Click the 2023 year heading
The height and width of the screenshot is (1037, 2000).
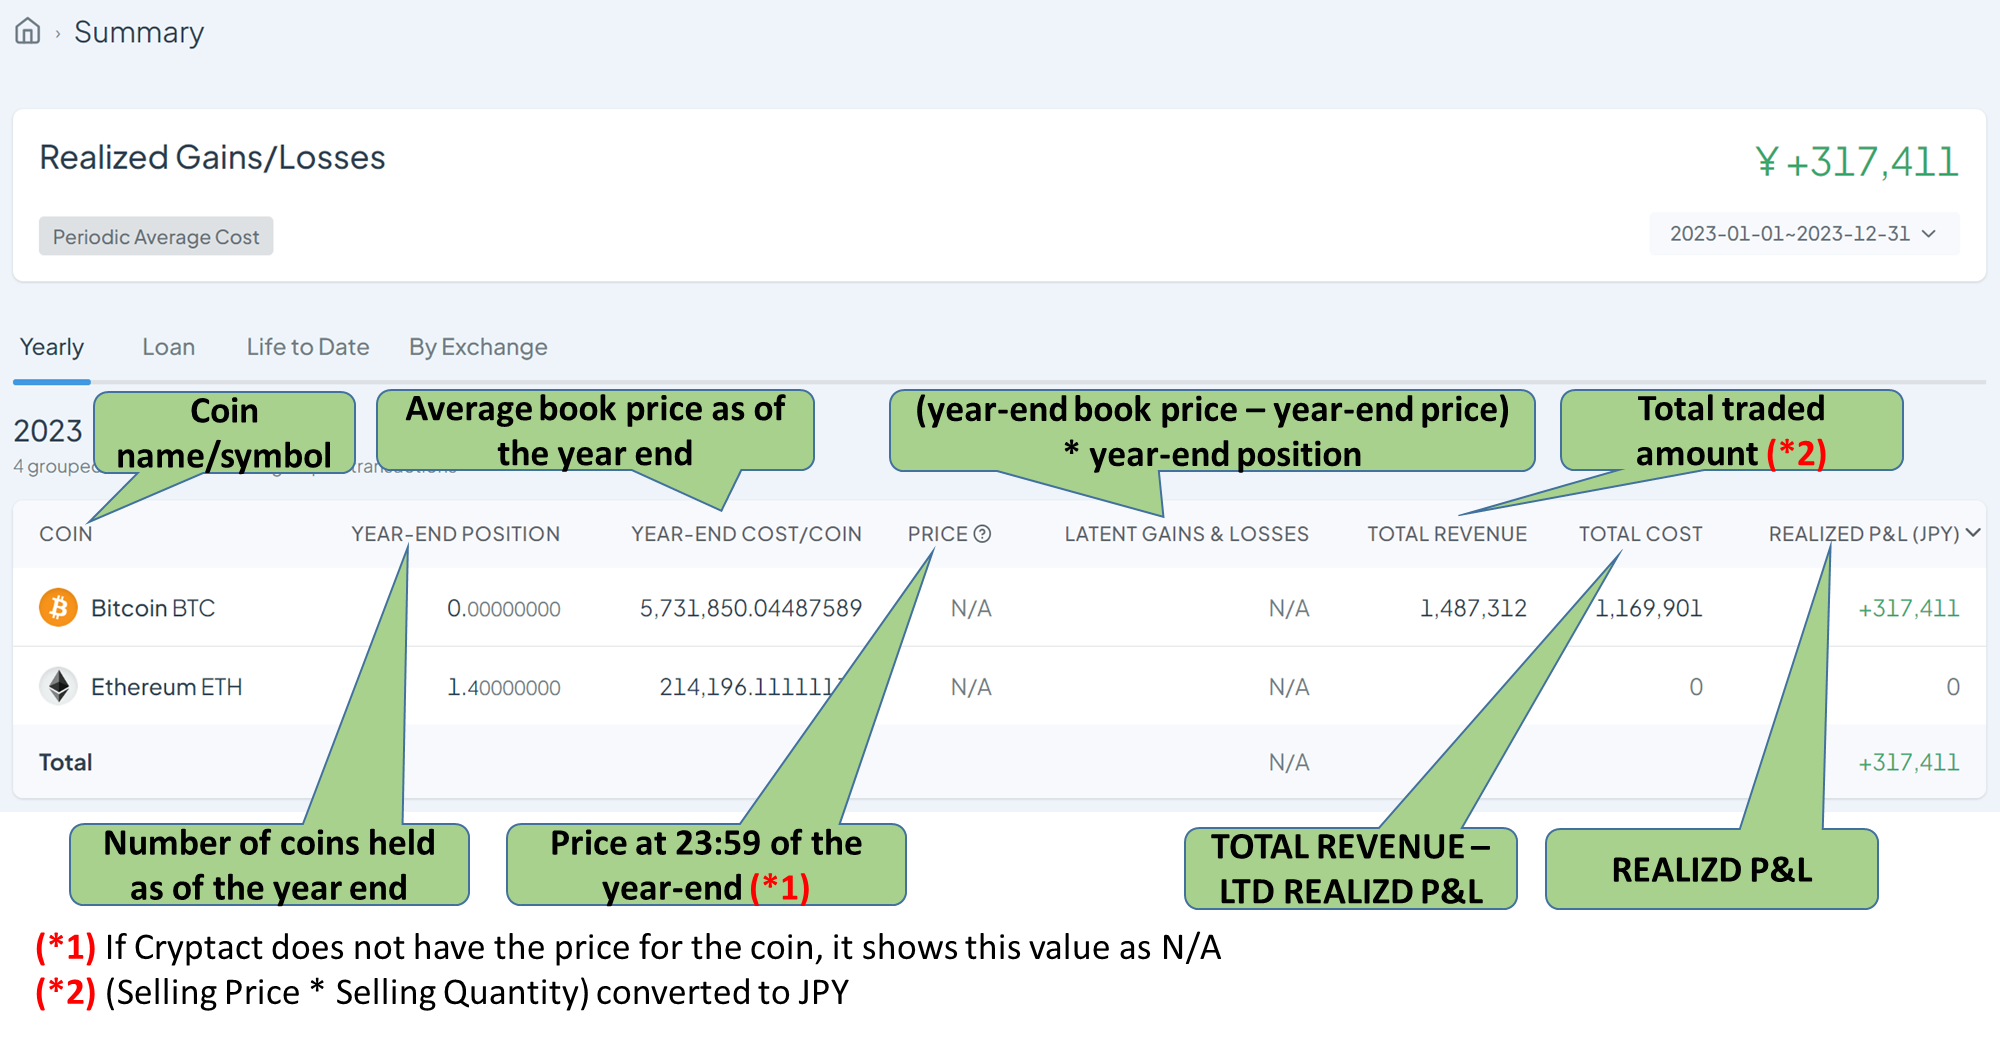tap(48, 431)
